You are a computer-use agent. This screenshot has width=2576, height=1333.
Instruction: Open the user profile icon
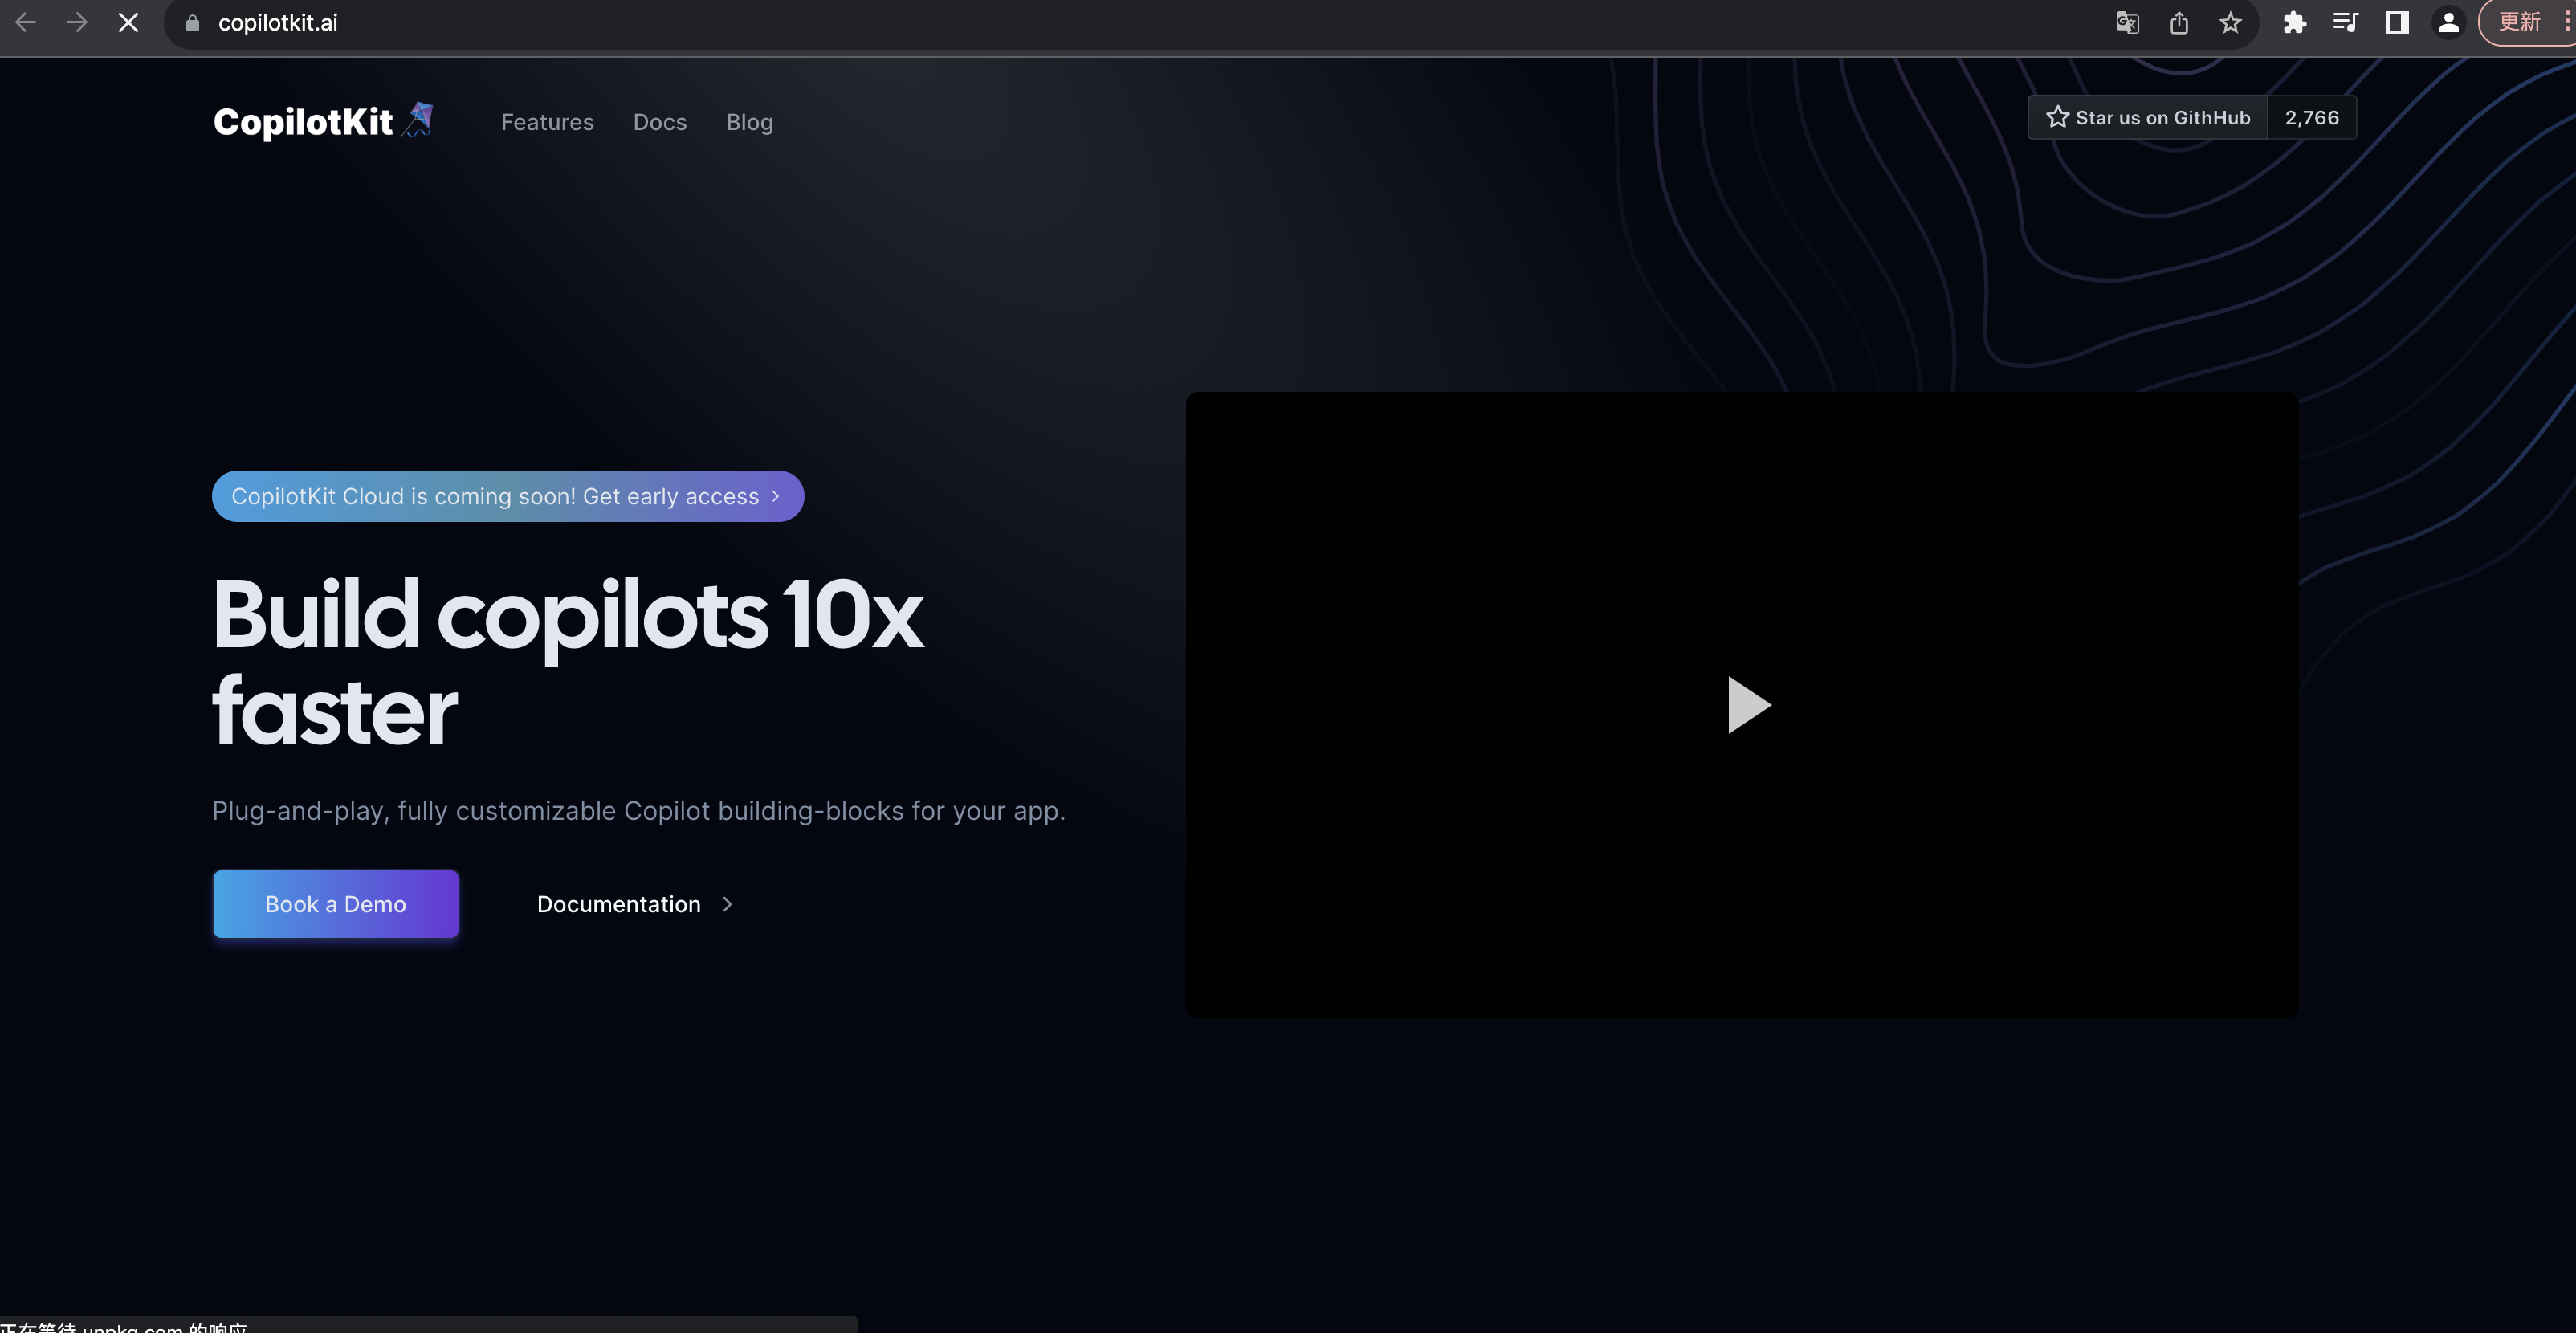(2448, 22)
